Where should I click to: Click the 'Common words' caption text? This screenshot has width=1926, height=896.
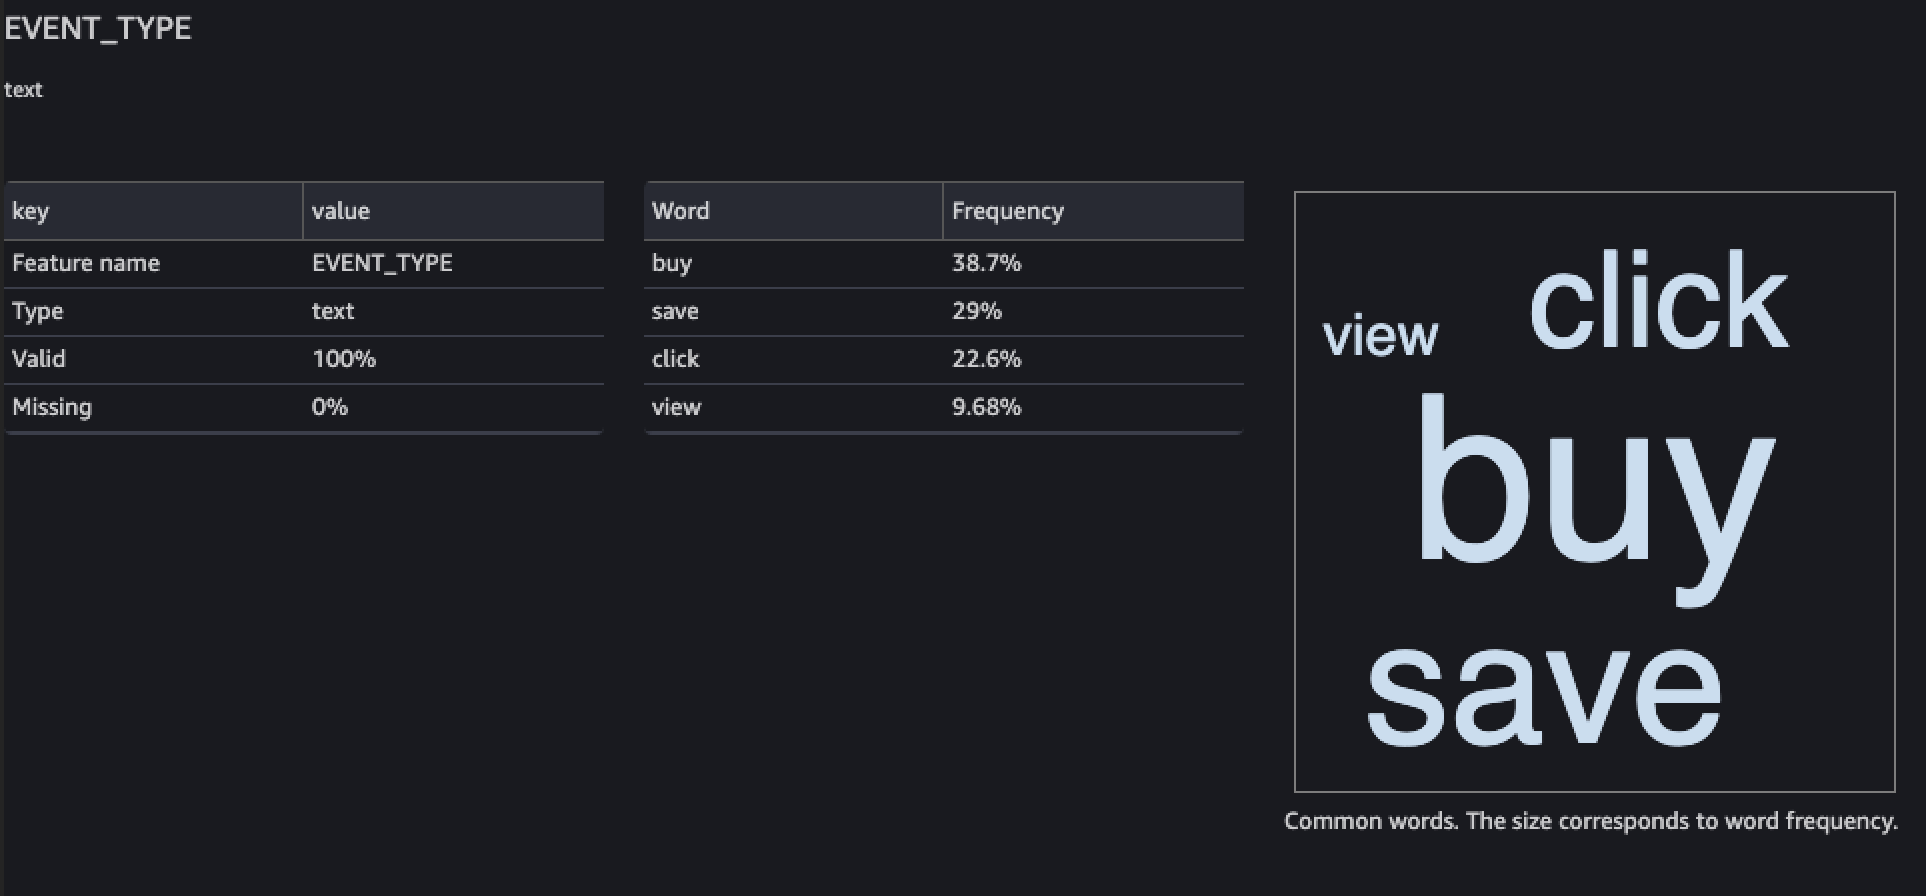pyautogui.click(x=1590, y=821)
